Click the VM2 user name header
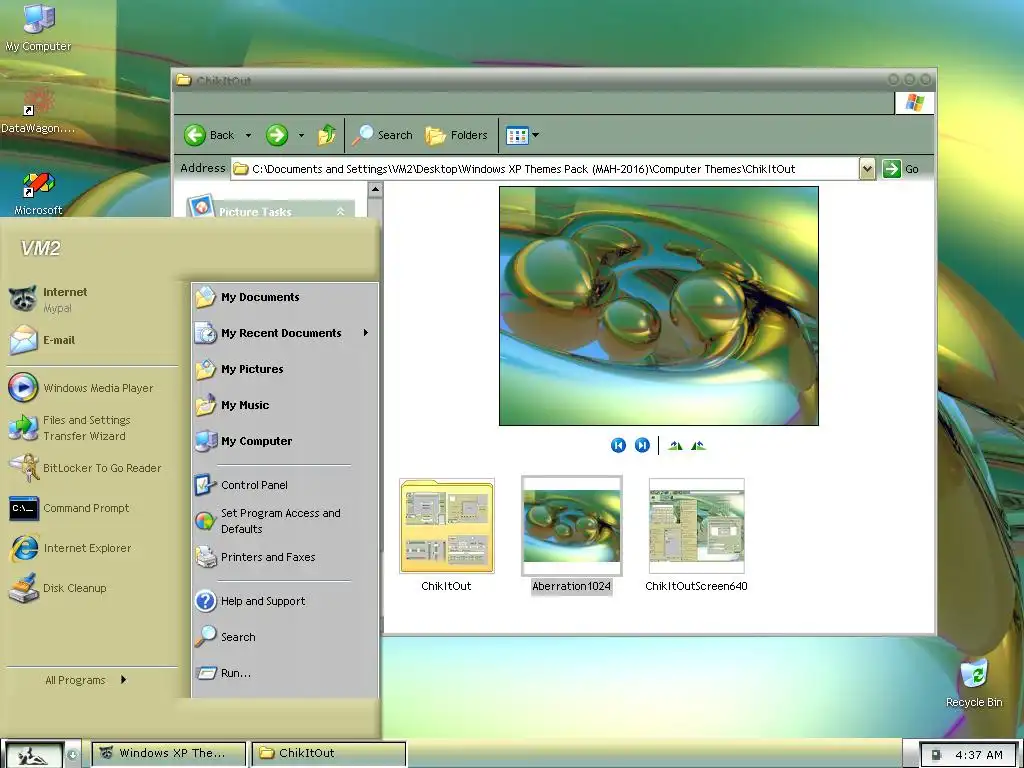 tap(40, 249)
